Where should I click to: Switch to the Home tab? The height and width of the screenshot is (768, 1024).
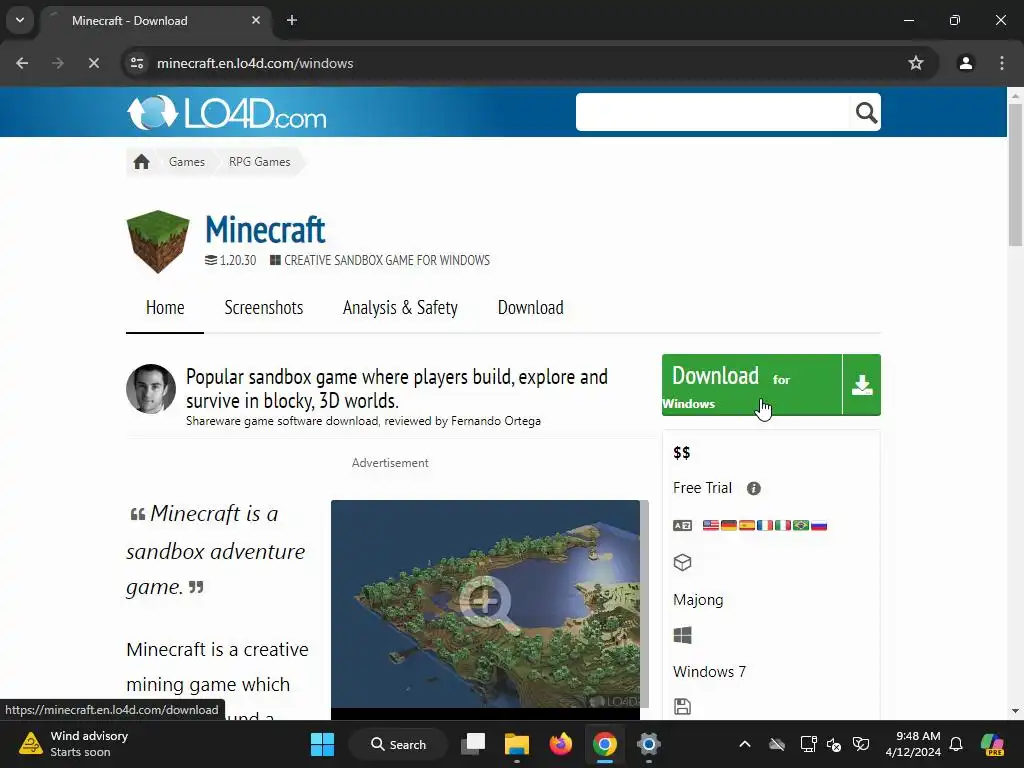[165, 308]
